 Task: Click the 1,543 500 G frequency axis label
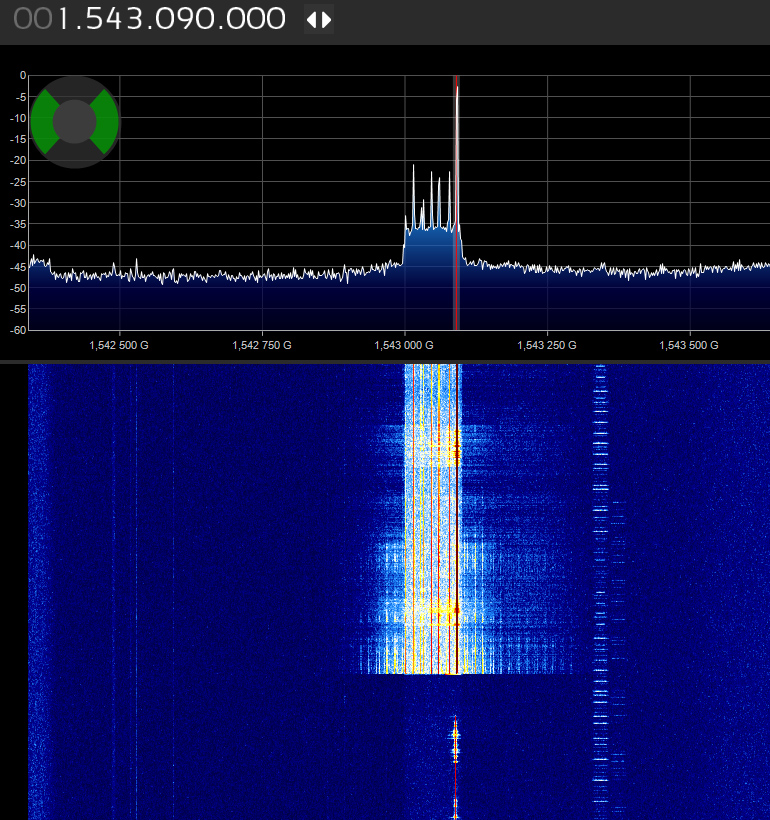click(x=689, y=345)
